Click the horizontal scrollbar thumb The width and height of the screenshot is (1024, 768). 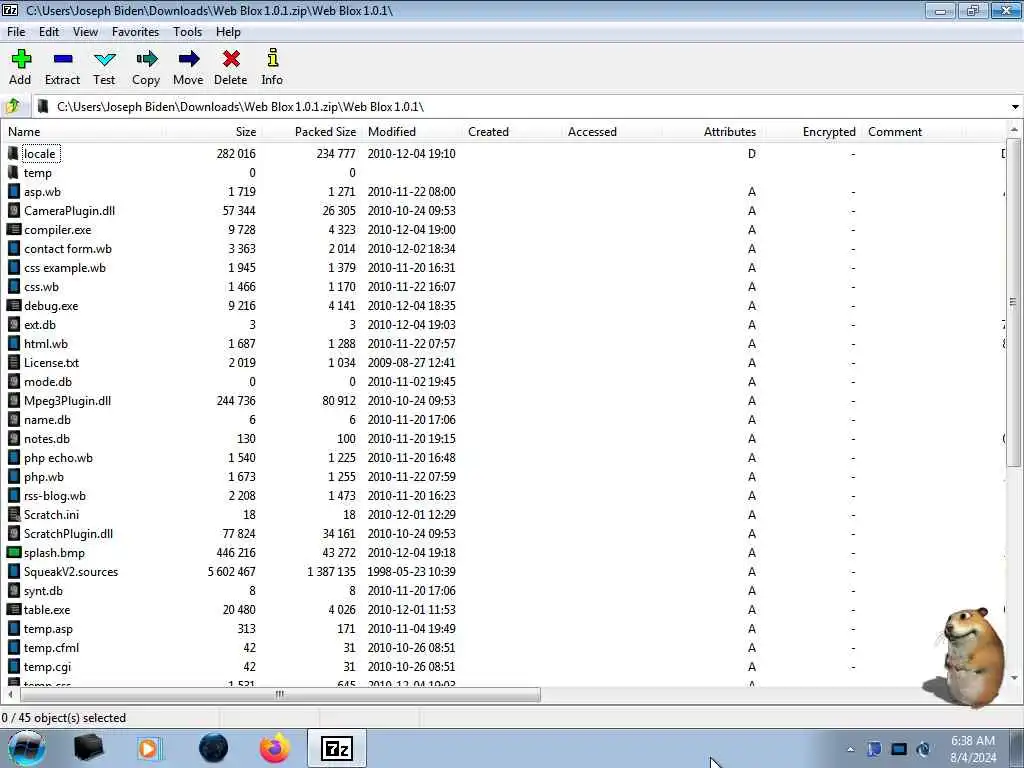(x=280, y=694)
